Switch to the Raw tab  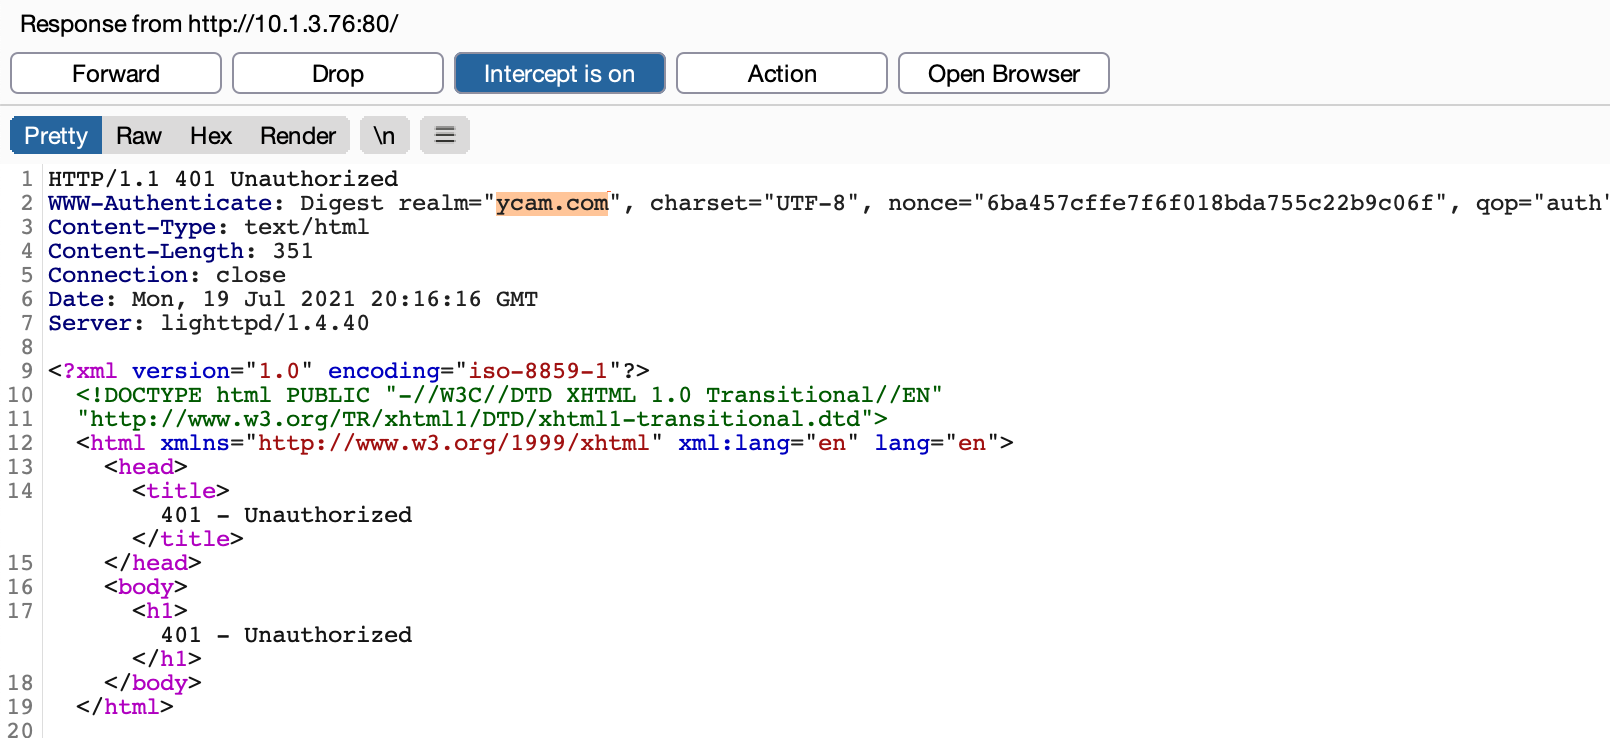point(139,135)
